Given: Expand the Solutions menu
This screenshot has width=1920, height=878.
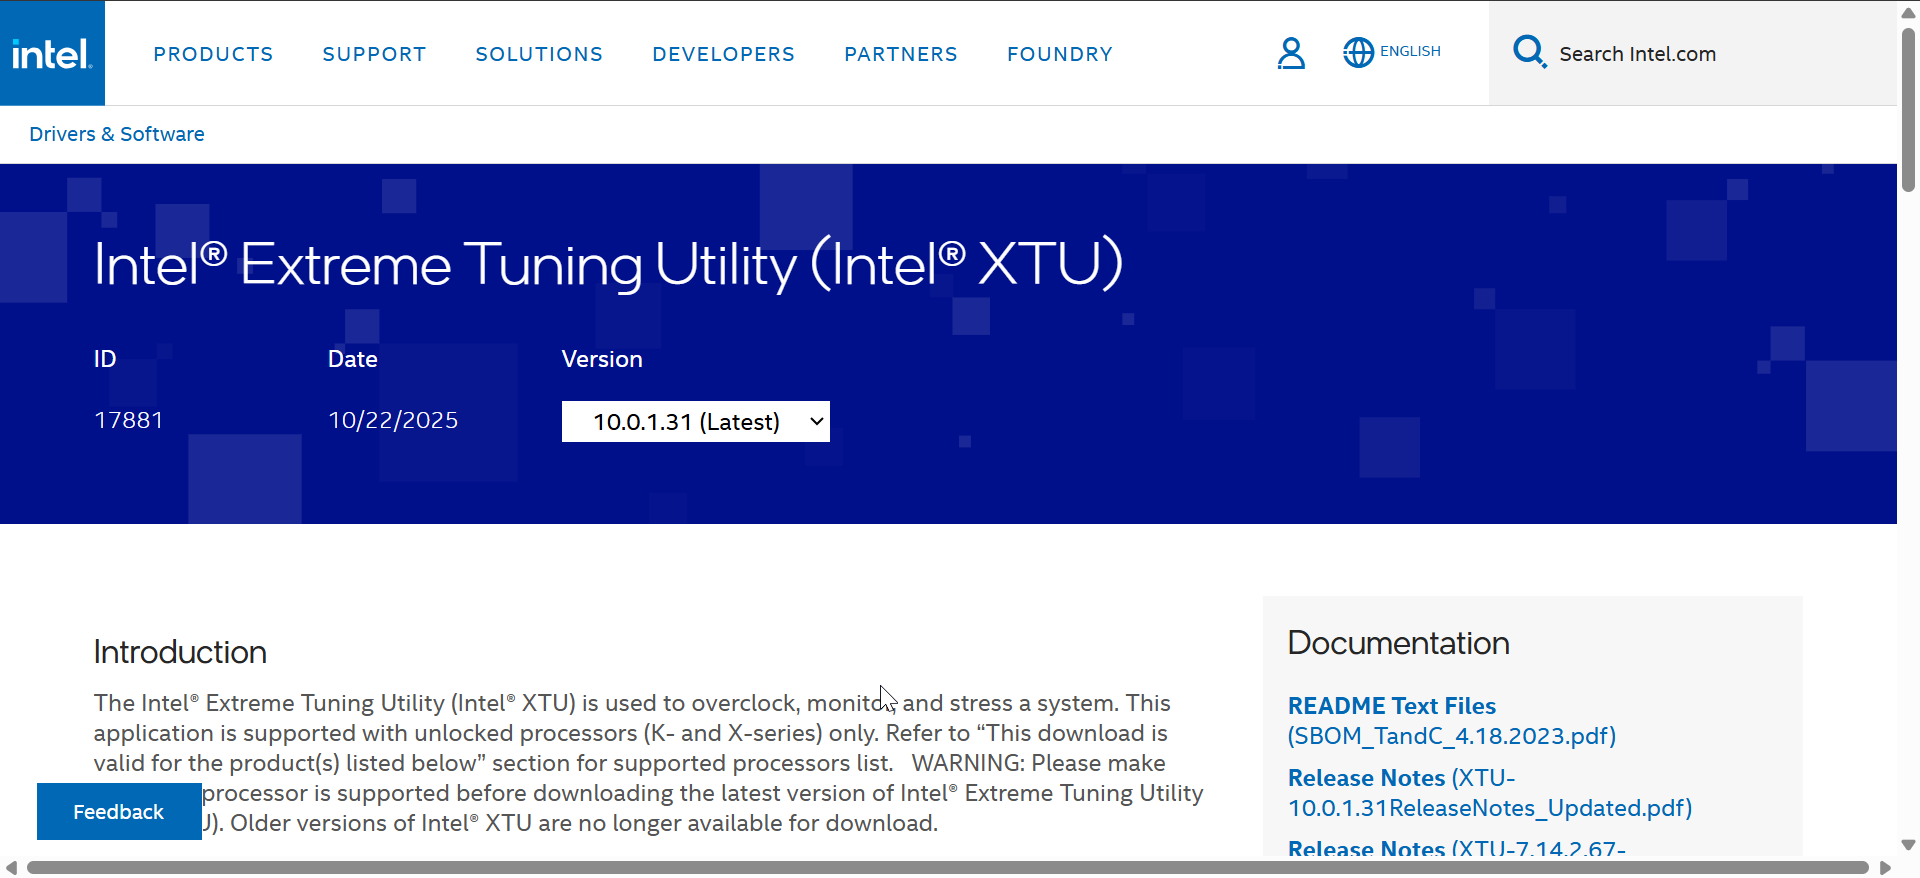Looking at the screenshot, I should (539, 54).
